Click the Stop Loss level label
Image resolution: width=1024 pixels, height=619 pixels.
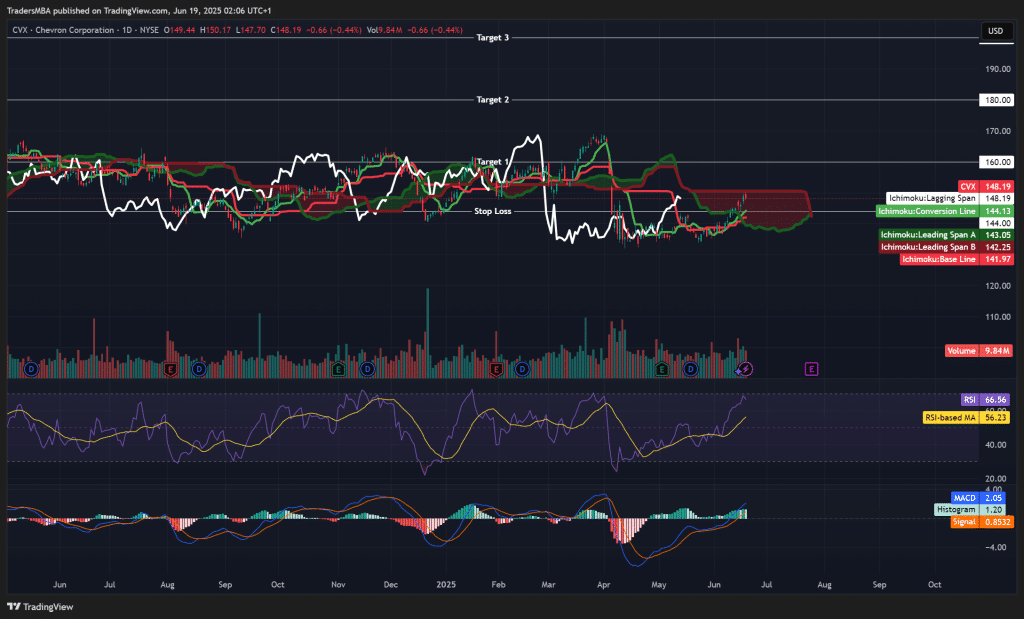pos(494,212)
